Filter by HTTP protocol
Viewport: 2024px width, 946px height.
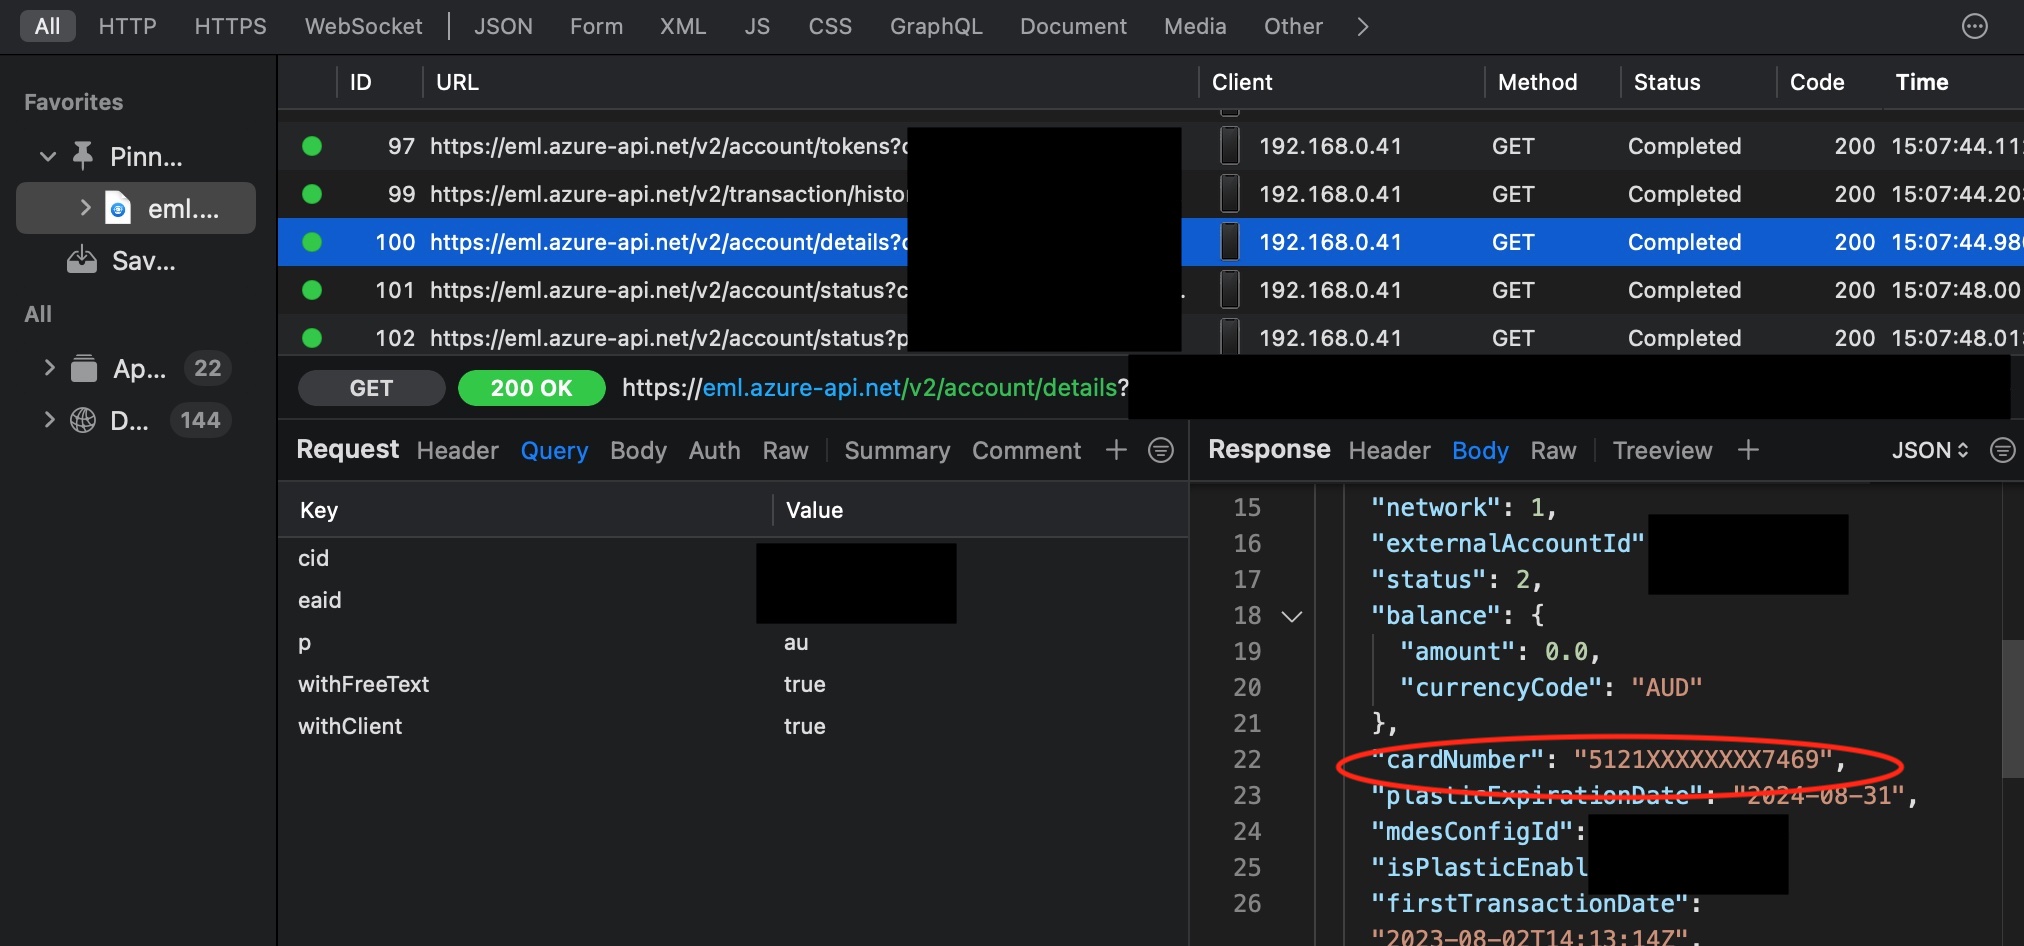pos(127,26)
